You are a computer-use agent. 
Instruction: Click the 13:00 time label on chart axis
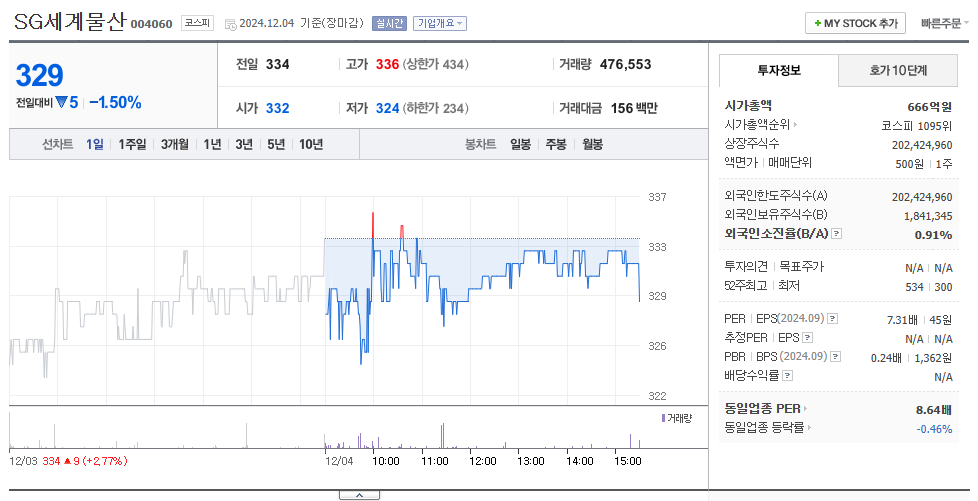coord(531,461)
